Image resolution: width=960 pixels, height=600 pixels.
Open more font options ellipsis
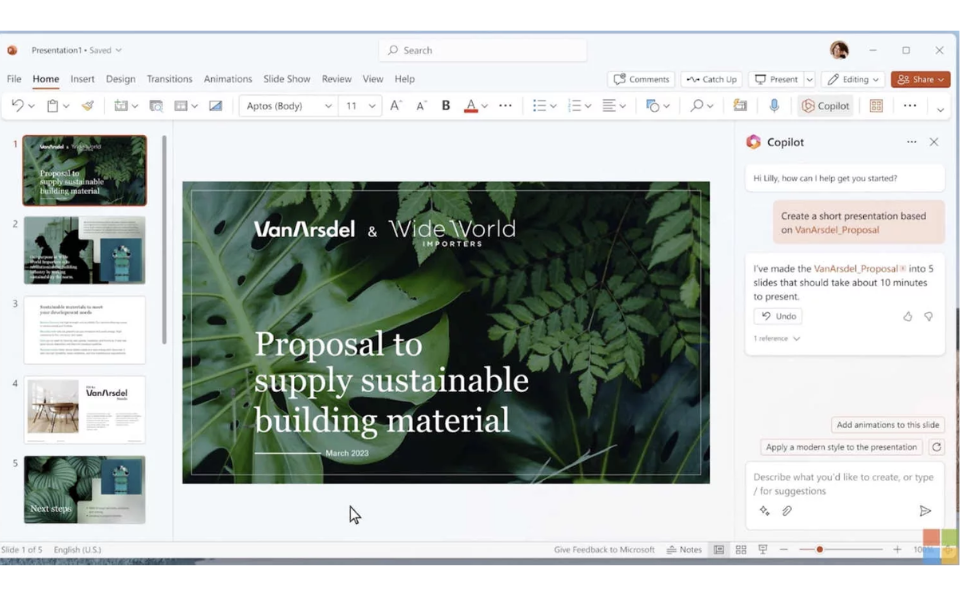(505, 106)
